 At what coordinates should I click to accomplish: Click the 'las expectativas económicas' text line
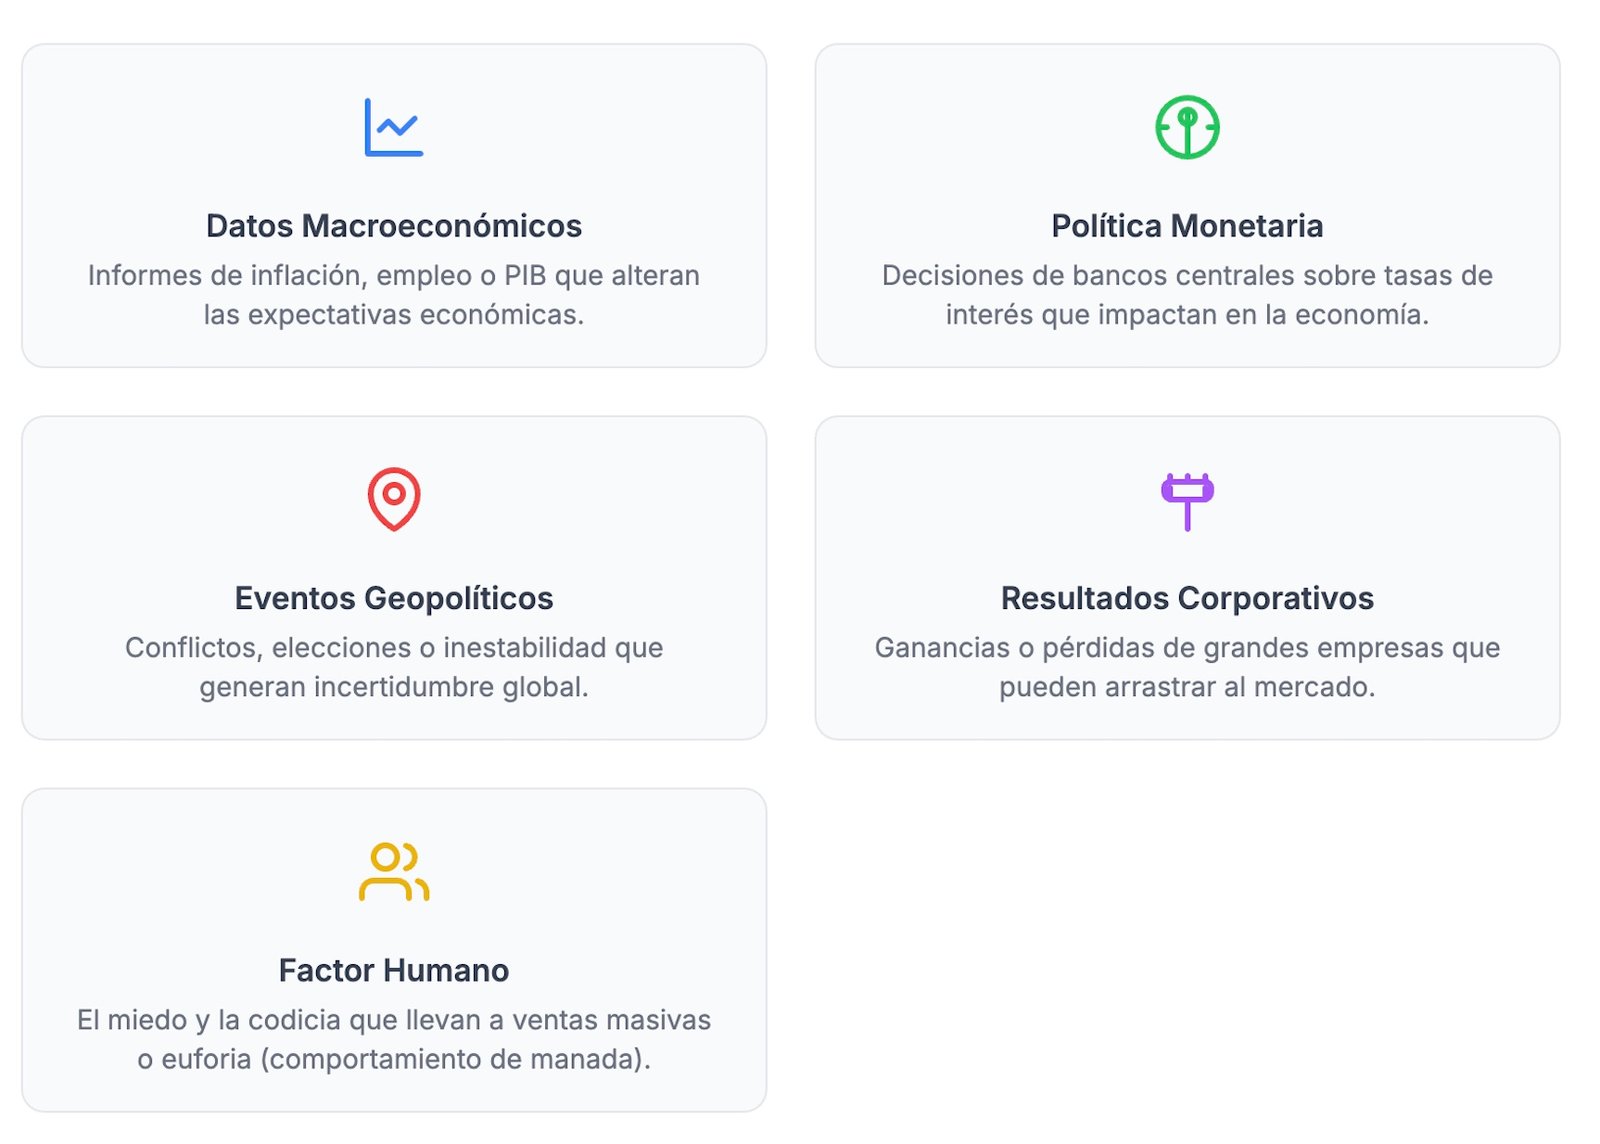coord(394,315)
